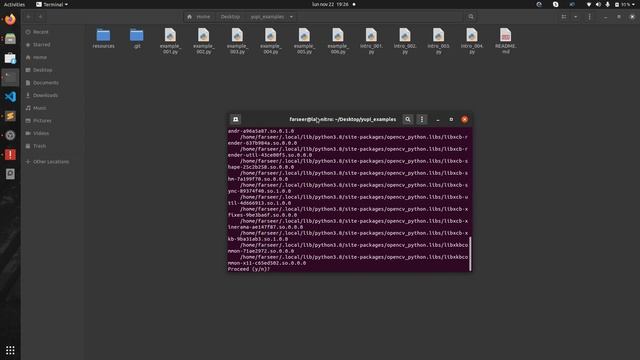Go back in Files navigation

point(29,17)
